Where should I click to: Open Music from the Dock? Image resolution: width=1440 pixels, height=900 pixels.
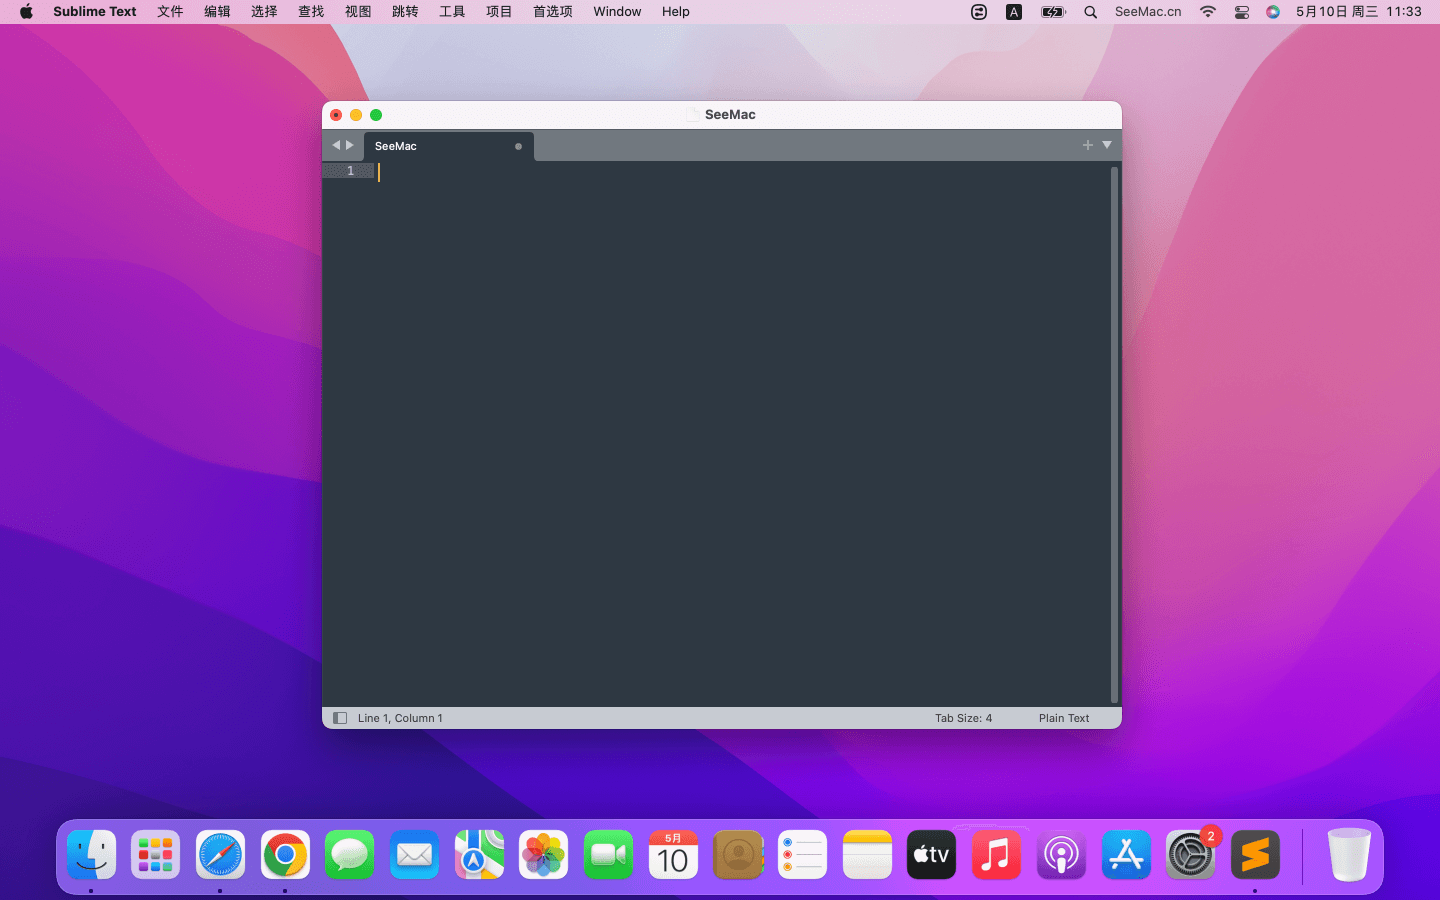tap(996, 855)
